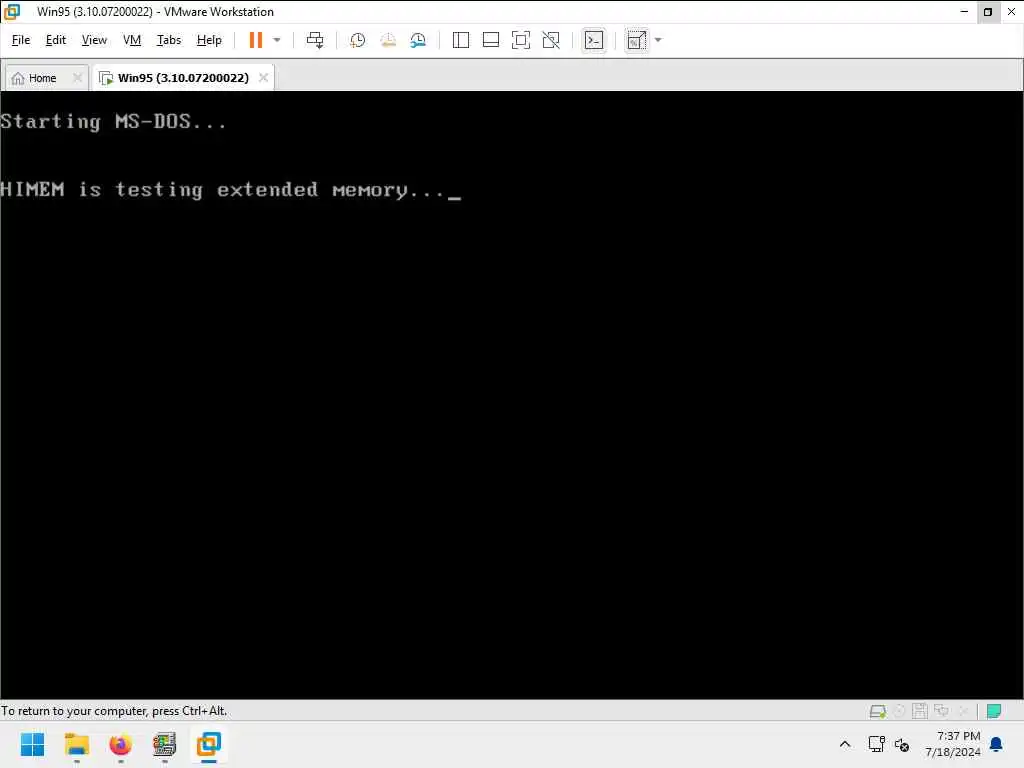Open the View menu

pos(94,40)
